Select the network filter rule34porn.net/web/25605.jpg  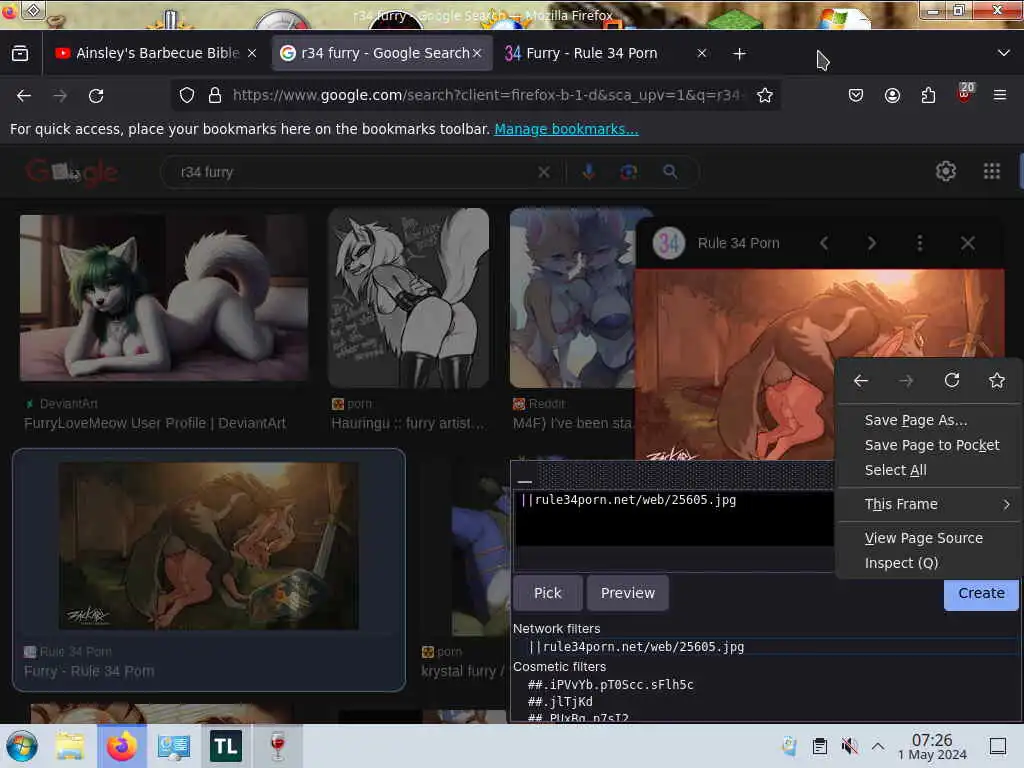pyautogui.click(x=635, y=647)
